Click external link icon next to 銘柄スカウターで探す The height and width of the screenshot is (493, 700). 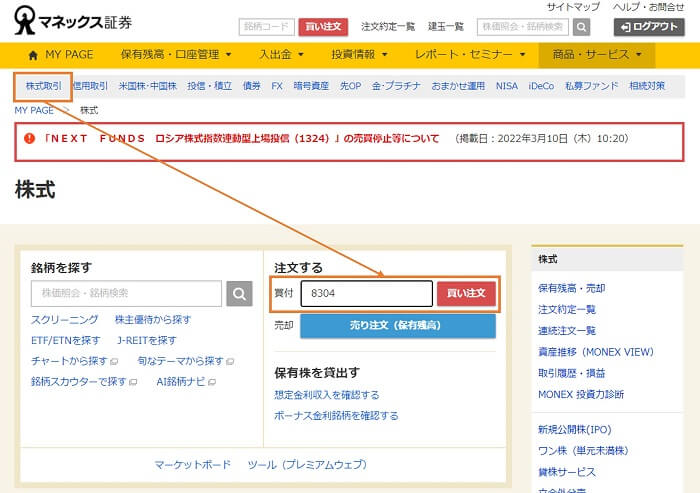[133, 382]
